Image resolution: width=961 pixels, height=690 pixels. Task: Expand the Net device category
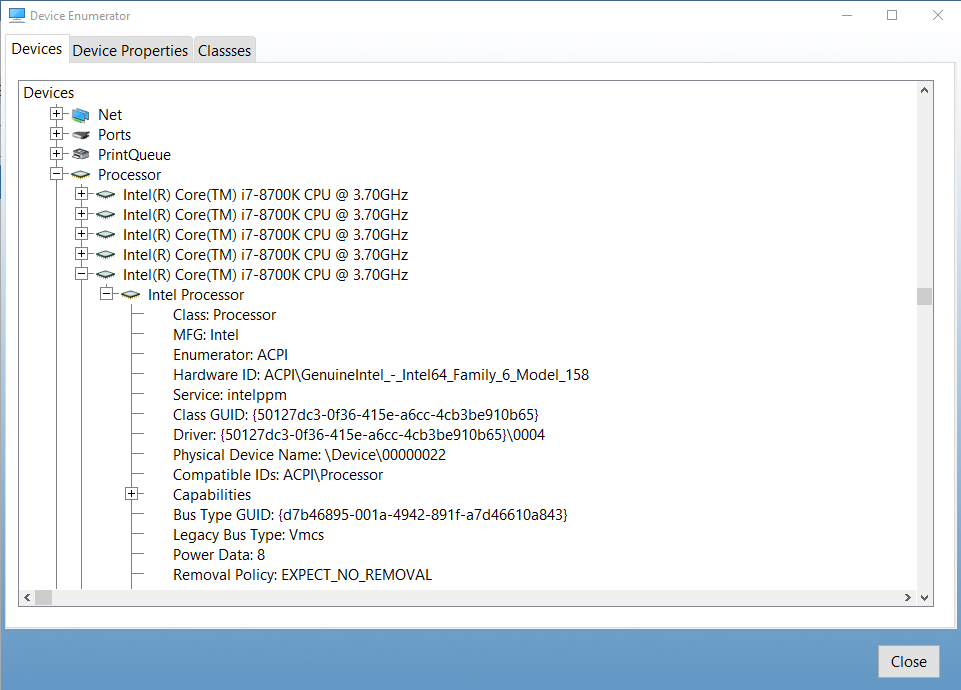click(x=57, y=114)
